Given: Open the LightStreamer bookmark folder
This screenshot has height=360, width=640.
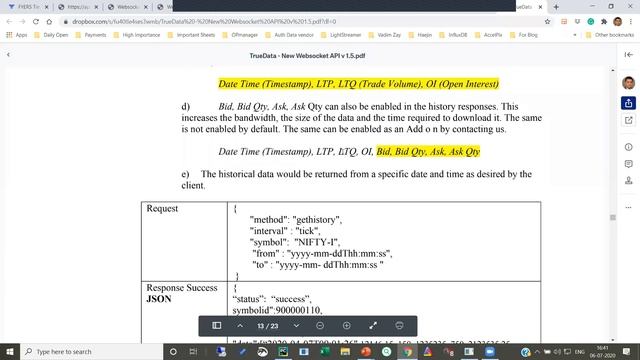Looking at the screenshot, I should [341, 35].
